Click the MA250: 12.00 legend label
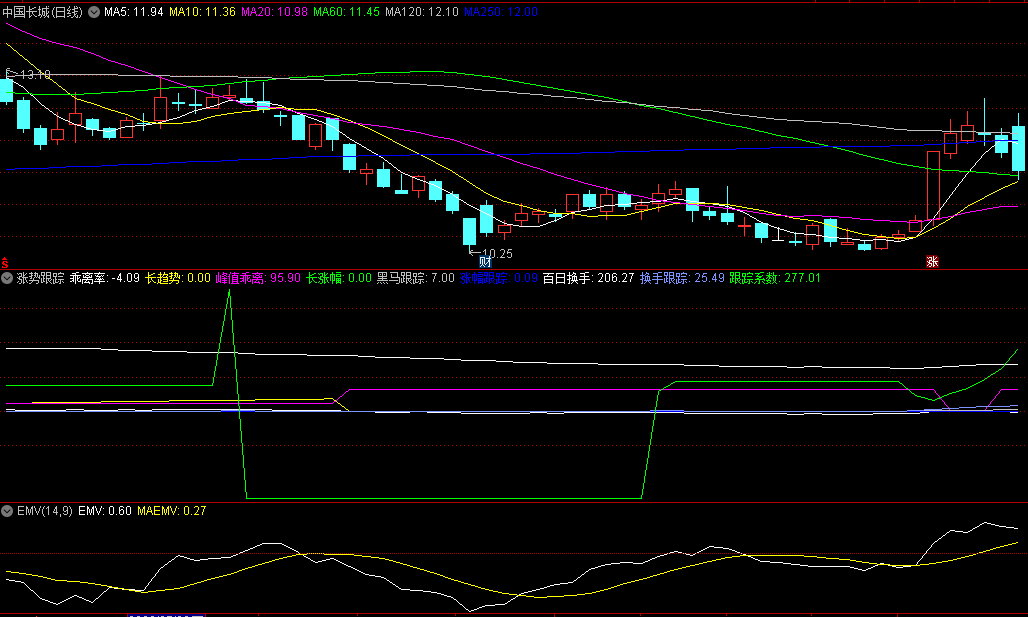This screenshot has height=617, width=1028. [501, 12]
